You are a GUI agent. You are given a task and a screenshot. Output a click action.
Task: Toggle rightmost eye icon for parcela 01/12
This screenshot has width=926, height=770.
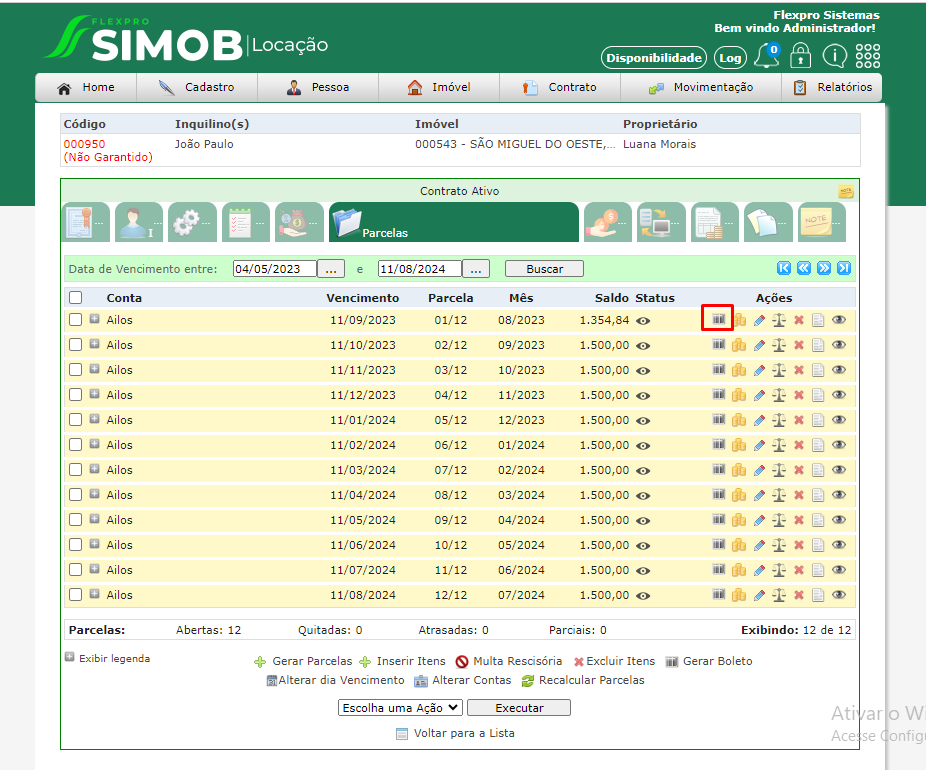click(x=839, y=319)
